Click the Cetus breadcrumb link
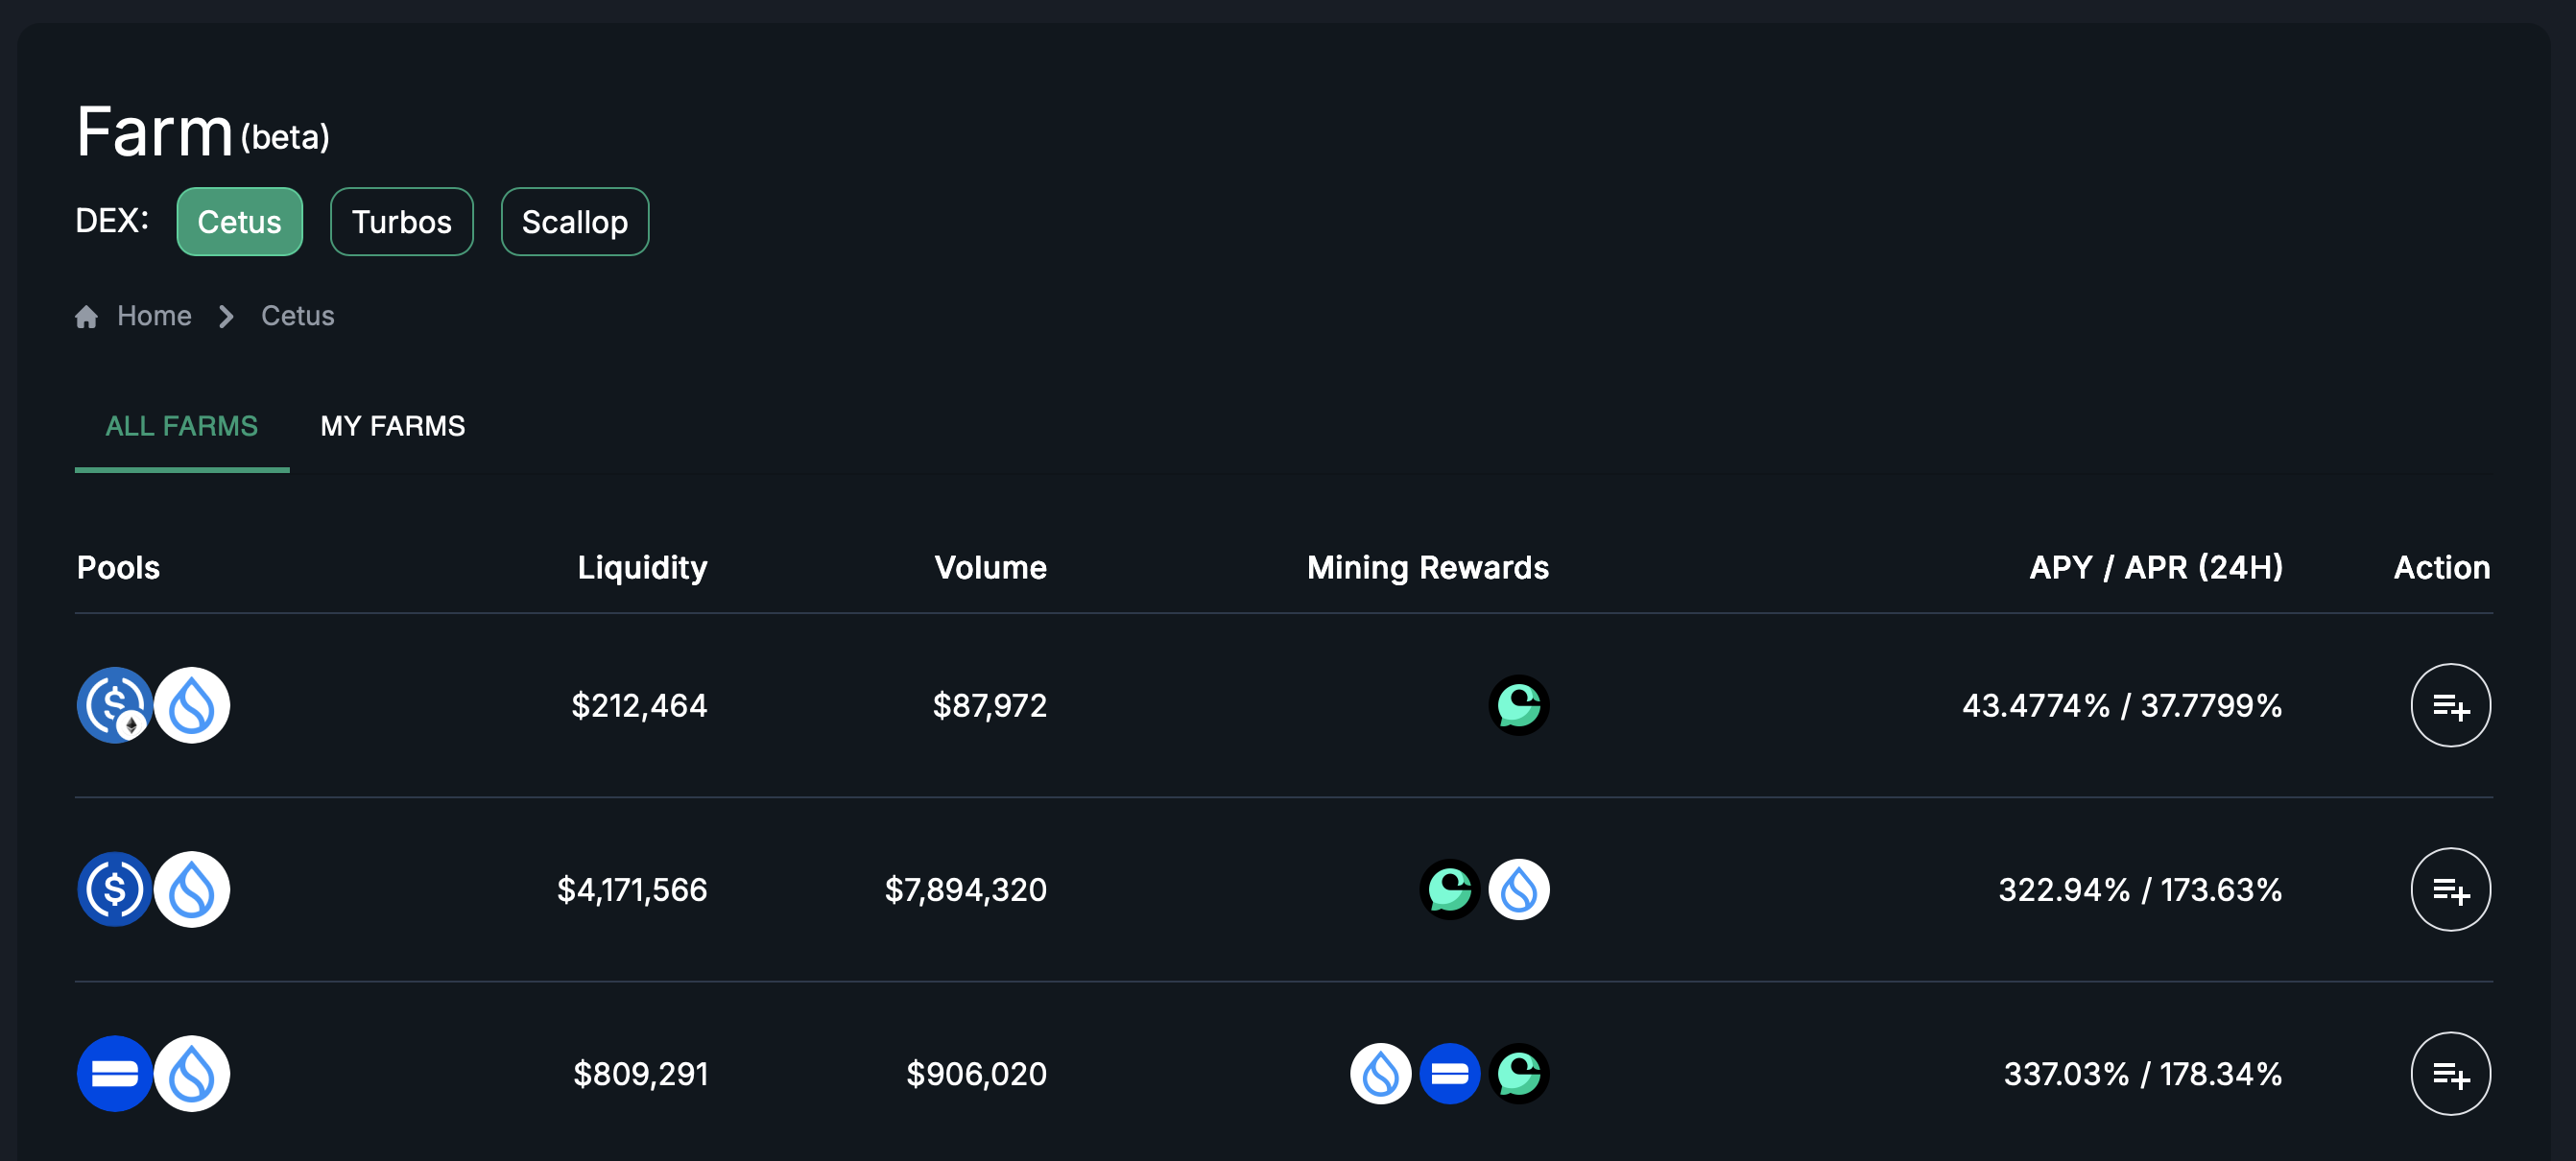Screen dimensions: 2576x1161 [297, 316]
